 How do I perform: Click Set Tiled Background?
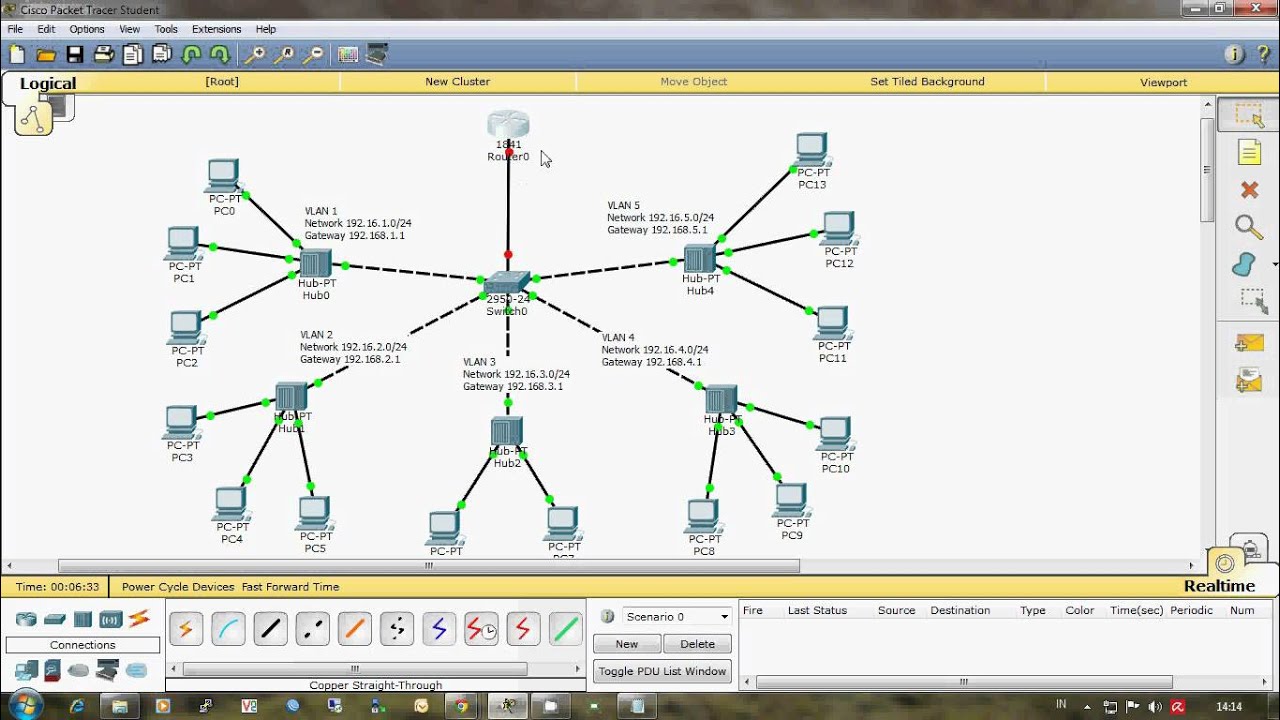pyautogui.click(x=927, y=82)
